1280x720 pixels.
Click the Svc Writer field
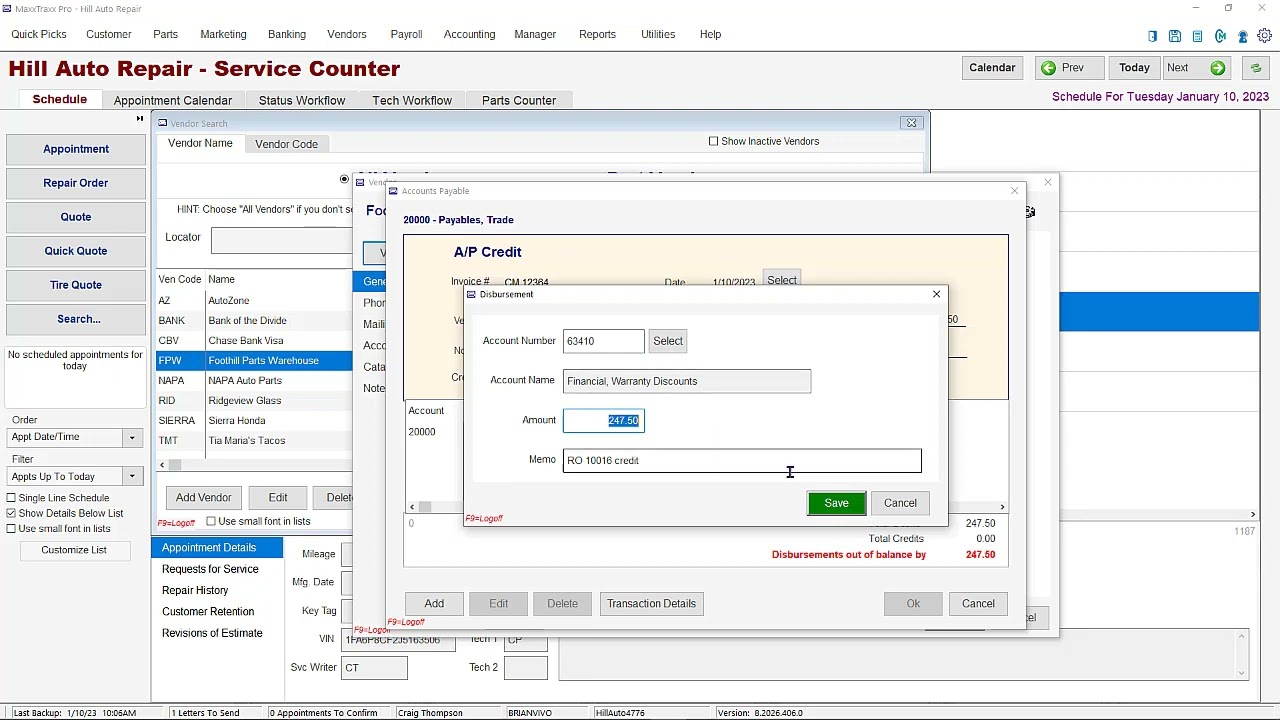point(375,667)
